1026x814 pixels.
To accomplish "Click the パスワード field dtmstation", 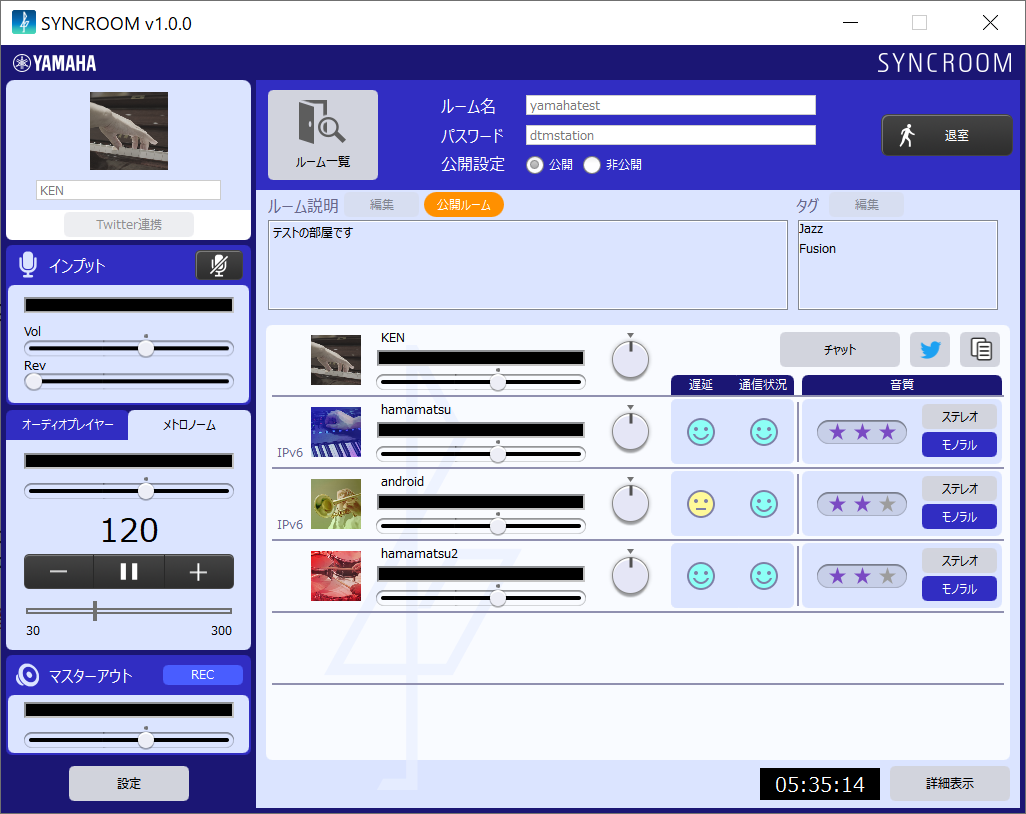I will tap(671, 135).
